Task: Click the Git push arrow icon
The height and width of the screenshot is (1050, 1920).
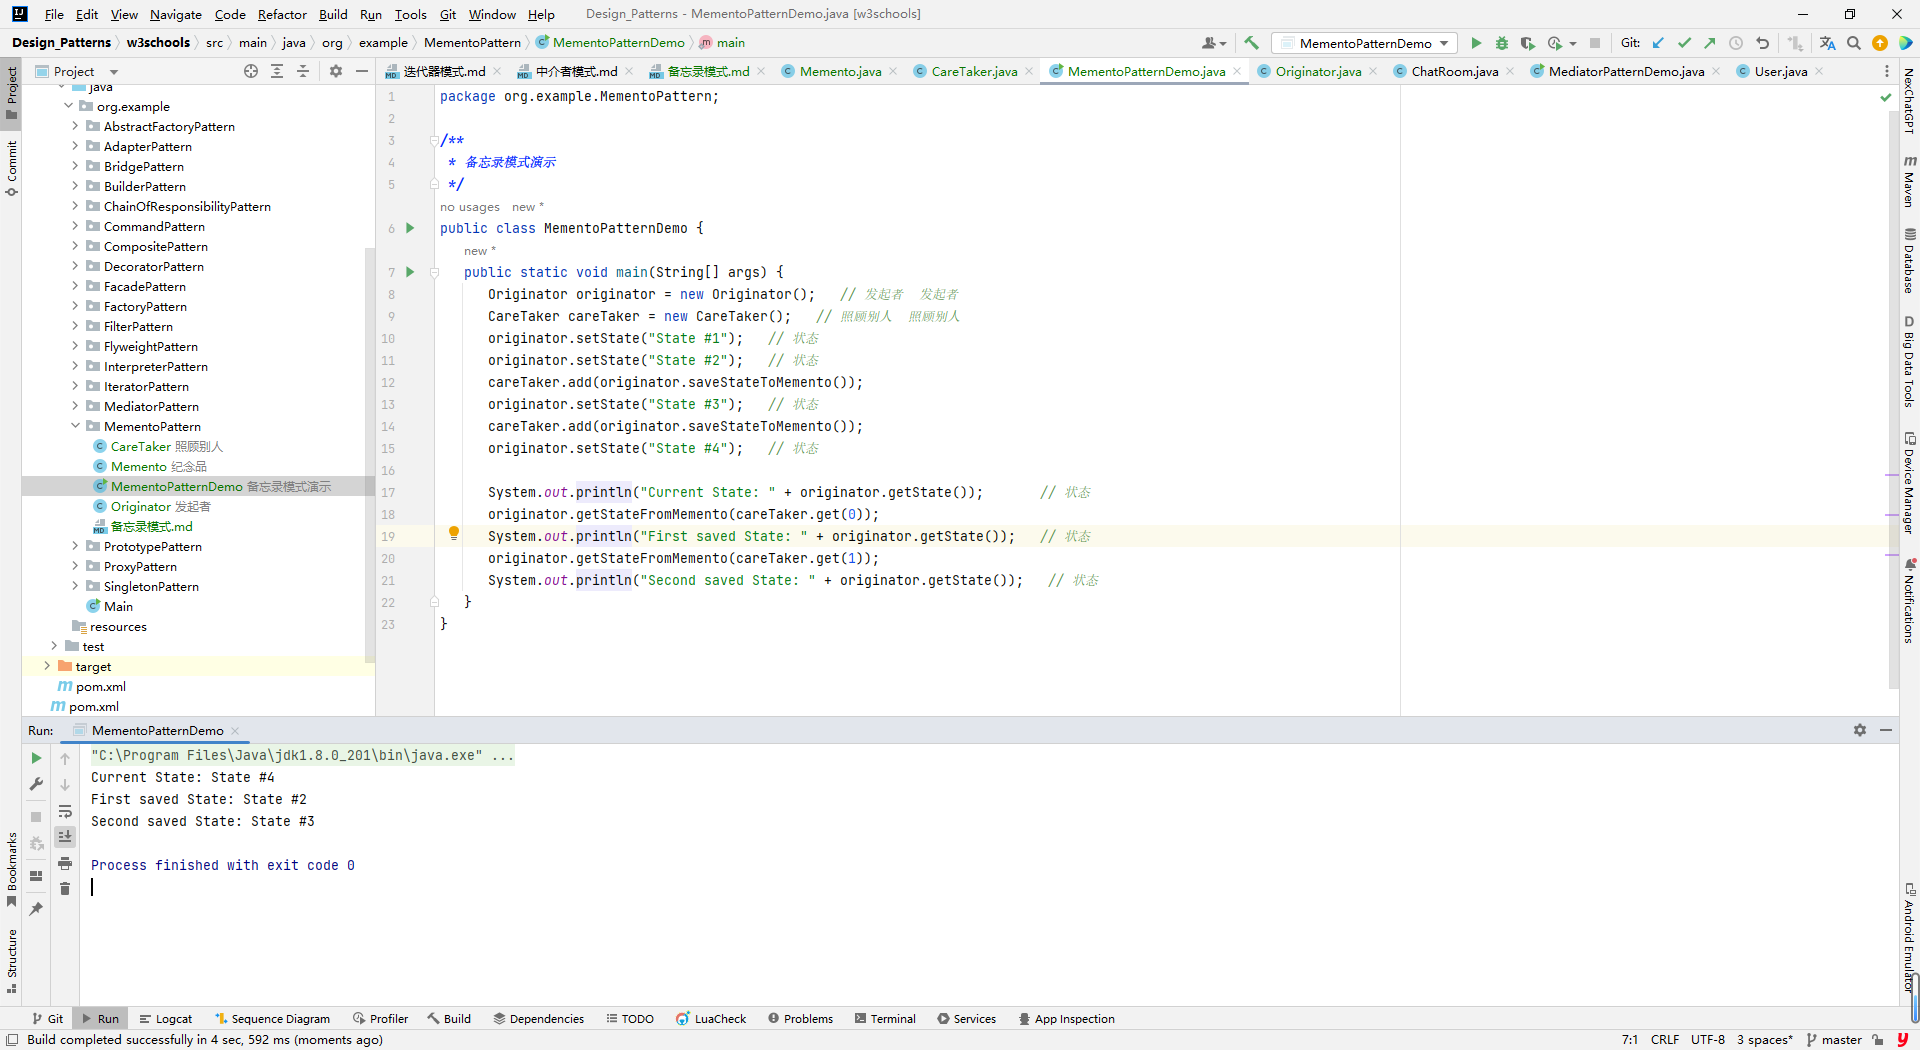Action: pos(1710,43)
